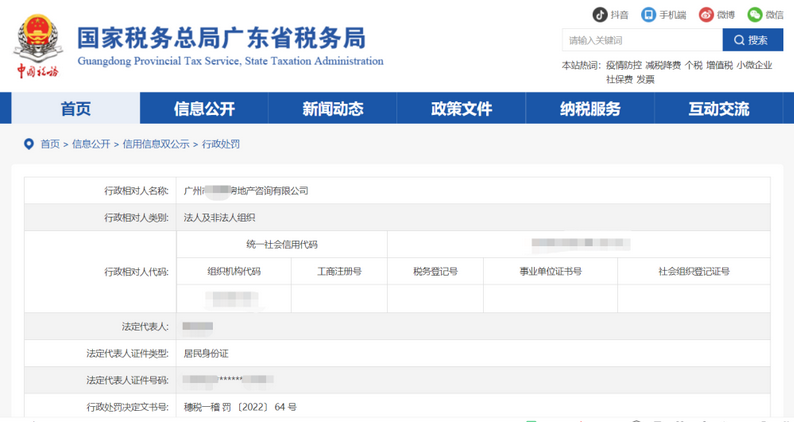The height and width of the screenshot is (423, 794).
Task: Switch to the 纳税服务 navigation item
Action: [590, 109]
